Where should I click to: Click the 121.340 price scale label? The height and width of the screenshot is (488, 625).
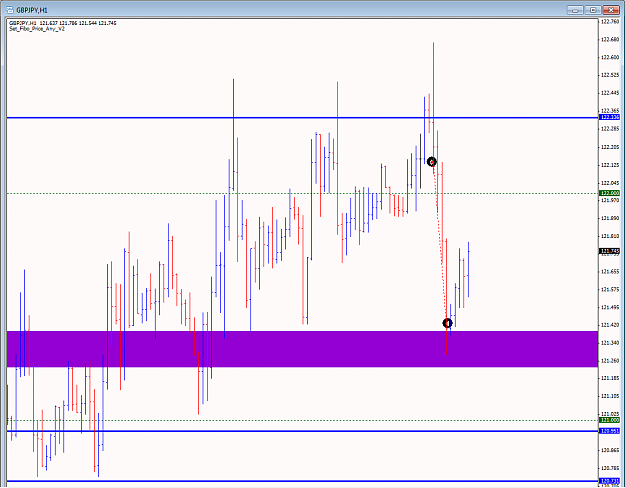coord(610,343)
